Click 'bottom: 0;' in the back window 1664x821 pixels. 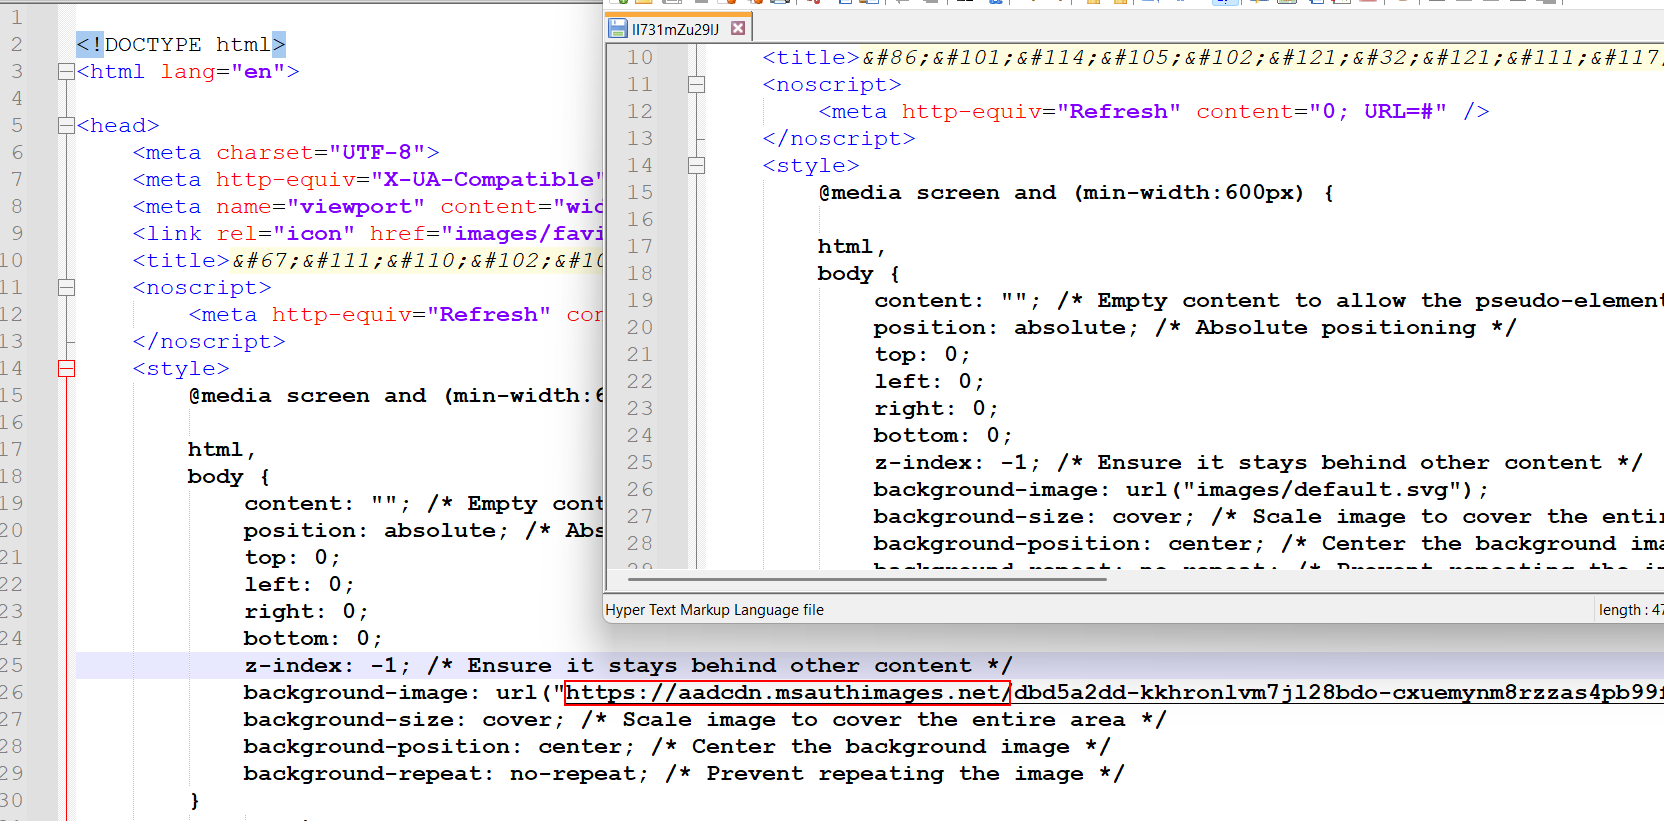coord(313,639)
